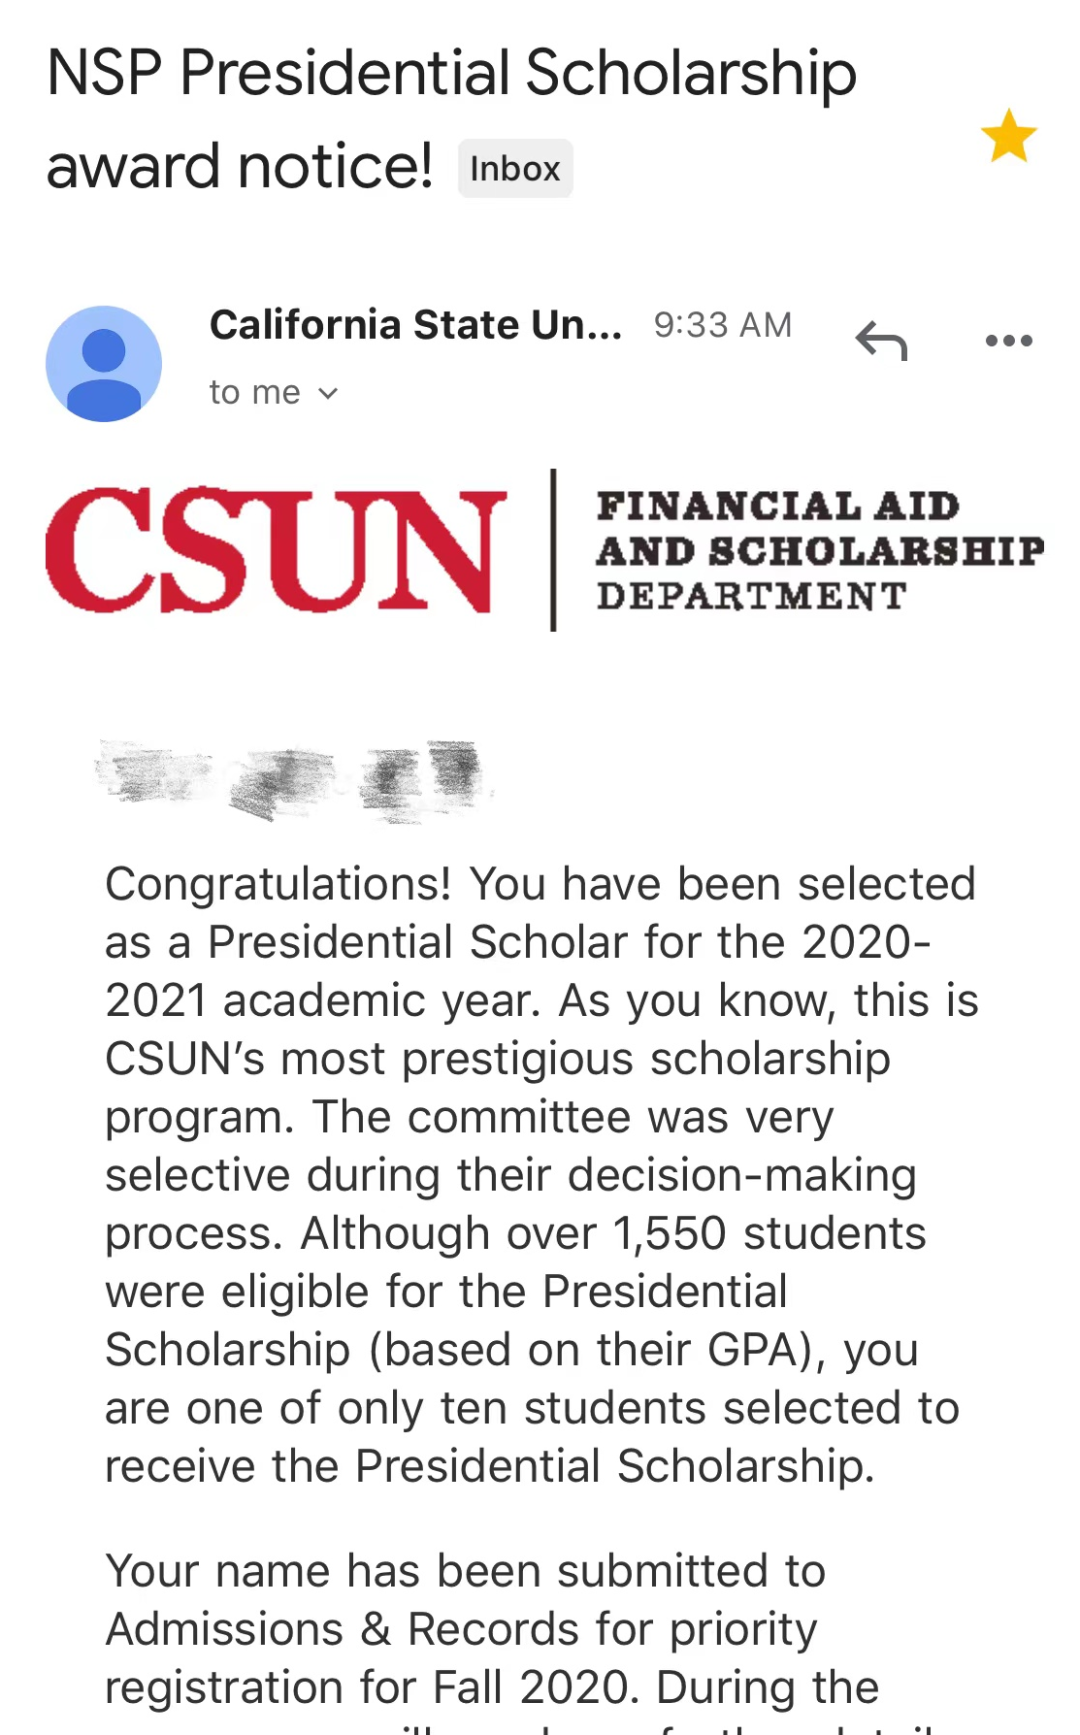The height and width of the screenshot is (1735, 1080).
Task: Tap the sender's blue profile avatar
Action: (x=104, y=364)
